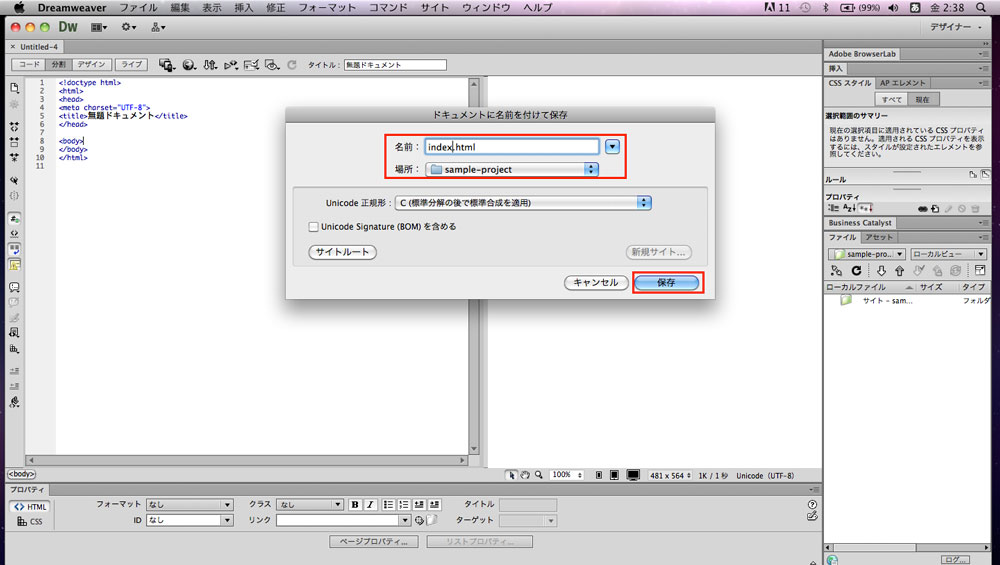Image resolution: width=1000 pixels, height=565 pixels.
Task: Click the browse for file folder icon
Action: (432, 520)
